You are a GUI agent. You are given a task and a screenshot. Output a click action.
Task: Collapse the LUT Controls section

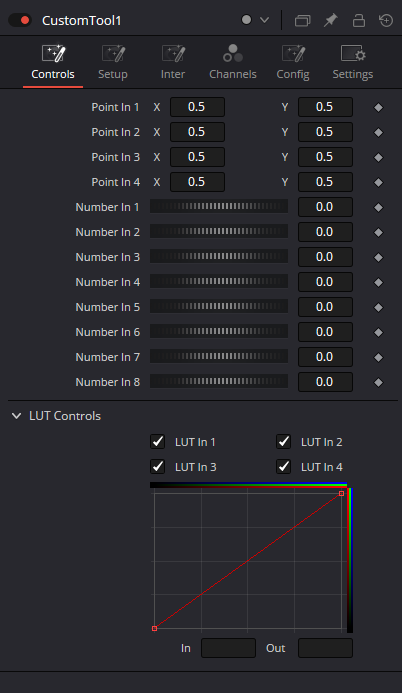pos(16,416)
